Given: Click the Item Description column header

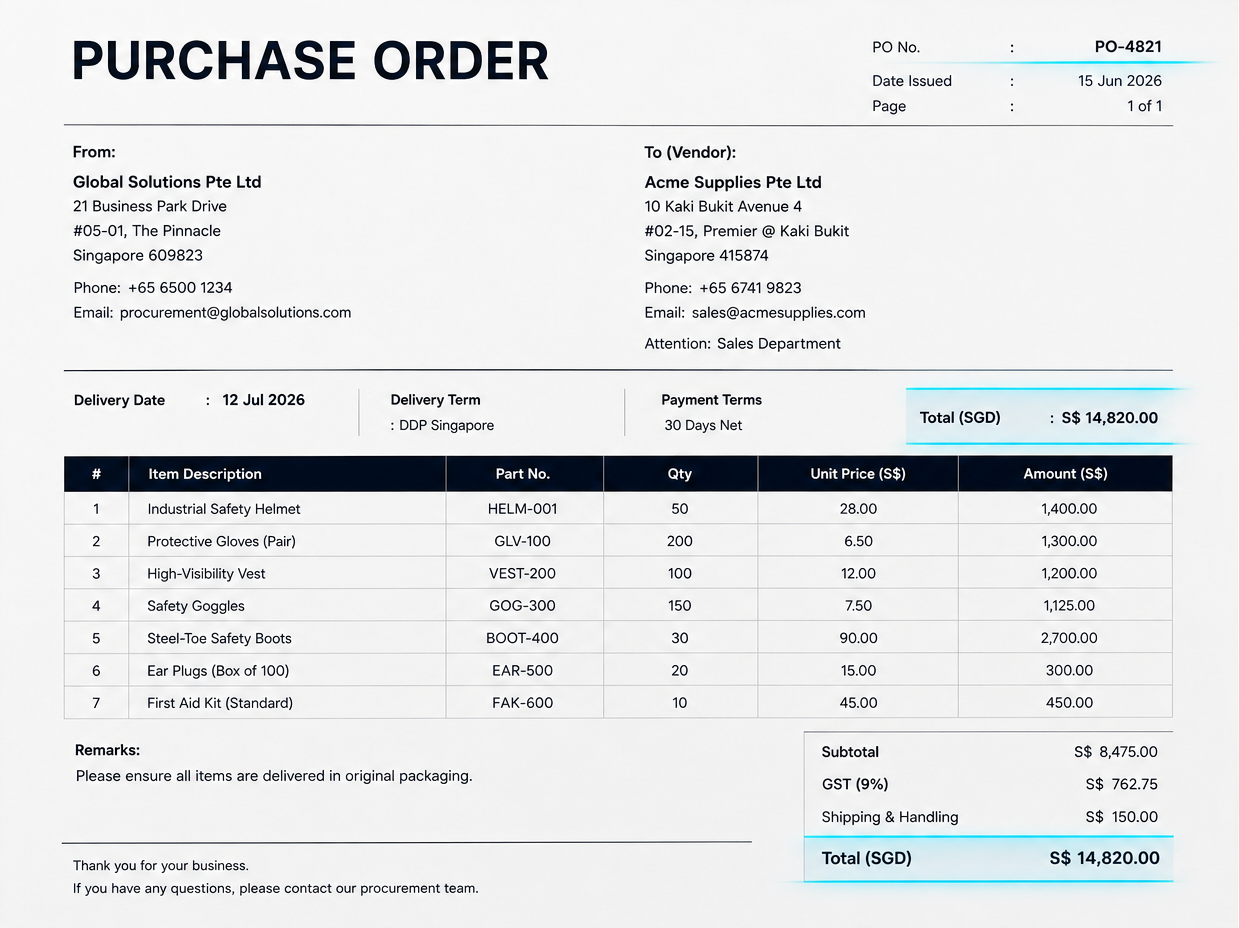Looking at the screenshot, I should pos(205,474).
